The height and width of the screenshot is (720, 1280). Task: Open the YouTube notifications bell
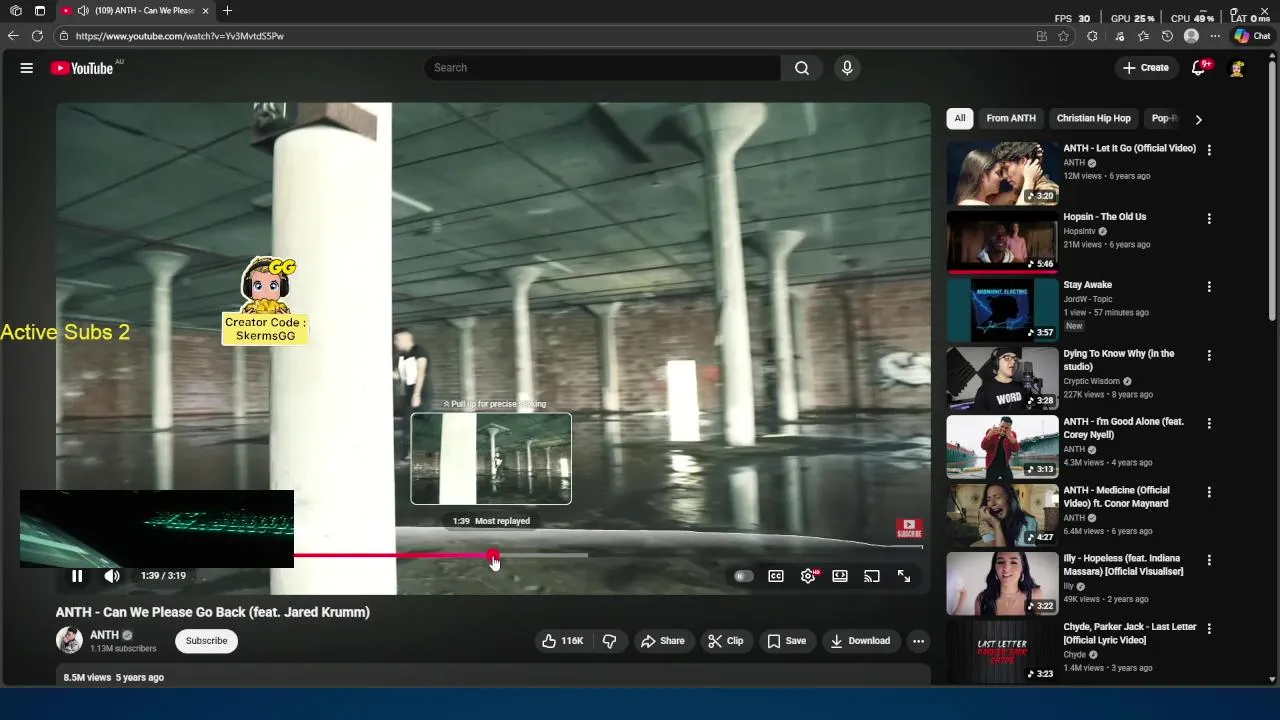coord(1198,68)
